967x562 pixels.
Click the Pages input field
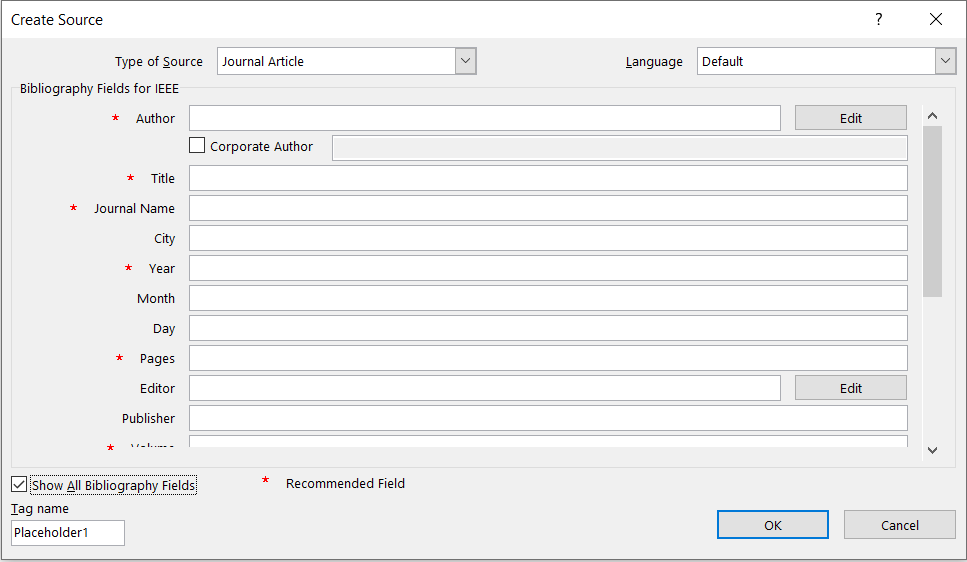(548, 358)
